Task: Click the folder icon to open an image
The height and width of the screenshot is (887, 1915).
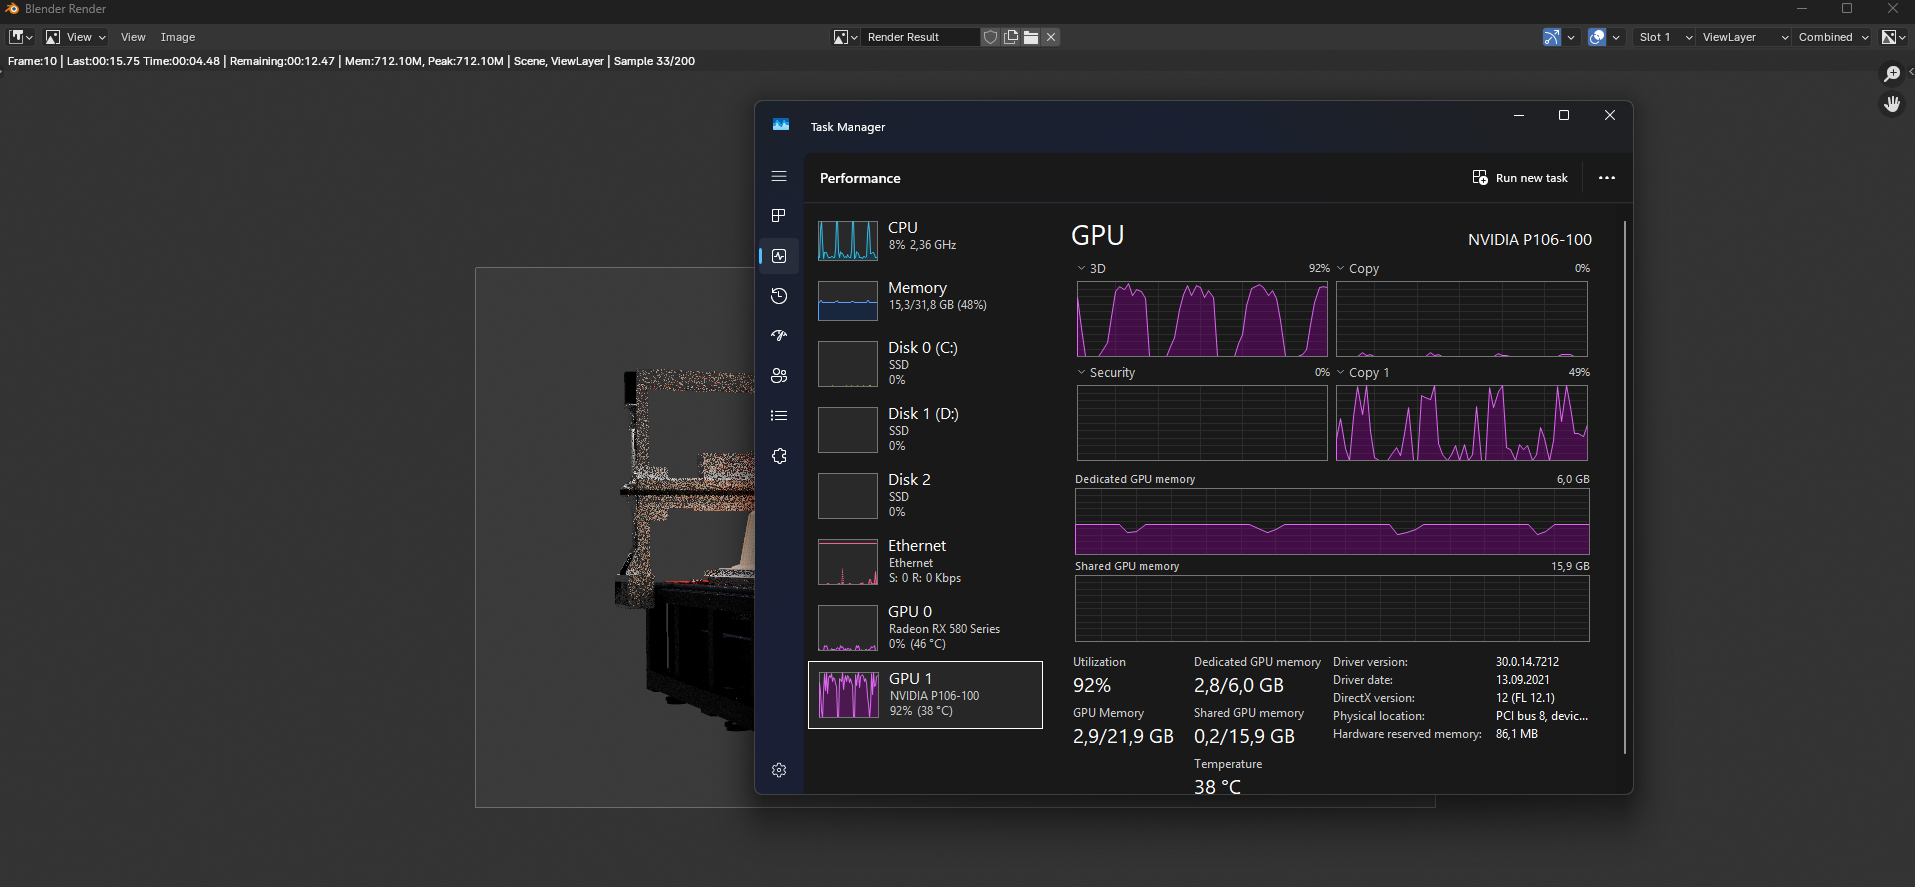Action: [x=1031, y=37]
